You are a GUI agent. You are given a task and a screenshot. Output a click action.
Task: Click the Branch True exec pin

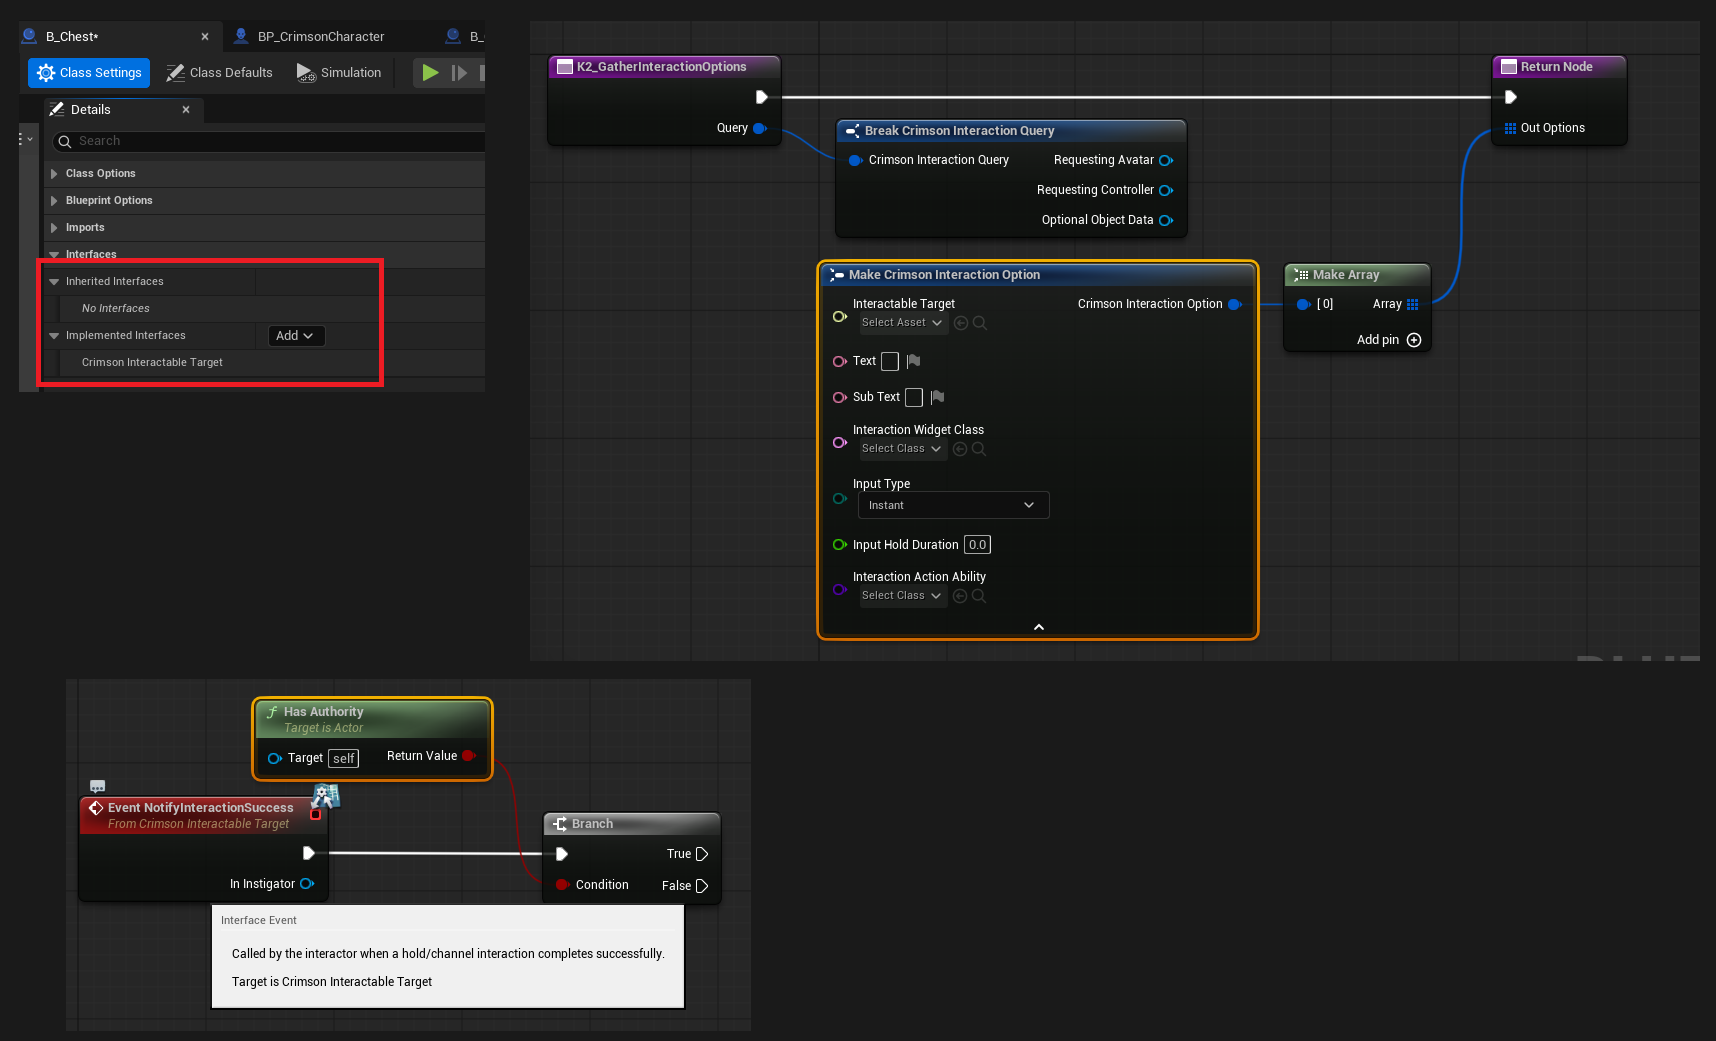pyautogui.click(x=702, y=854)
